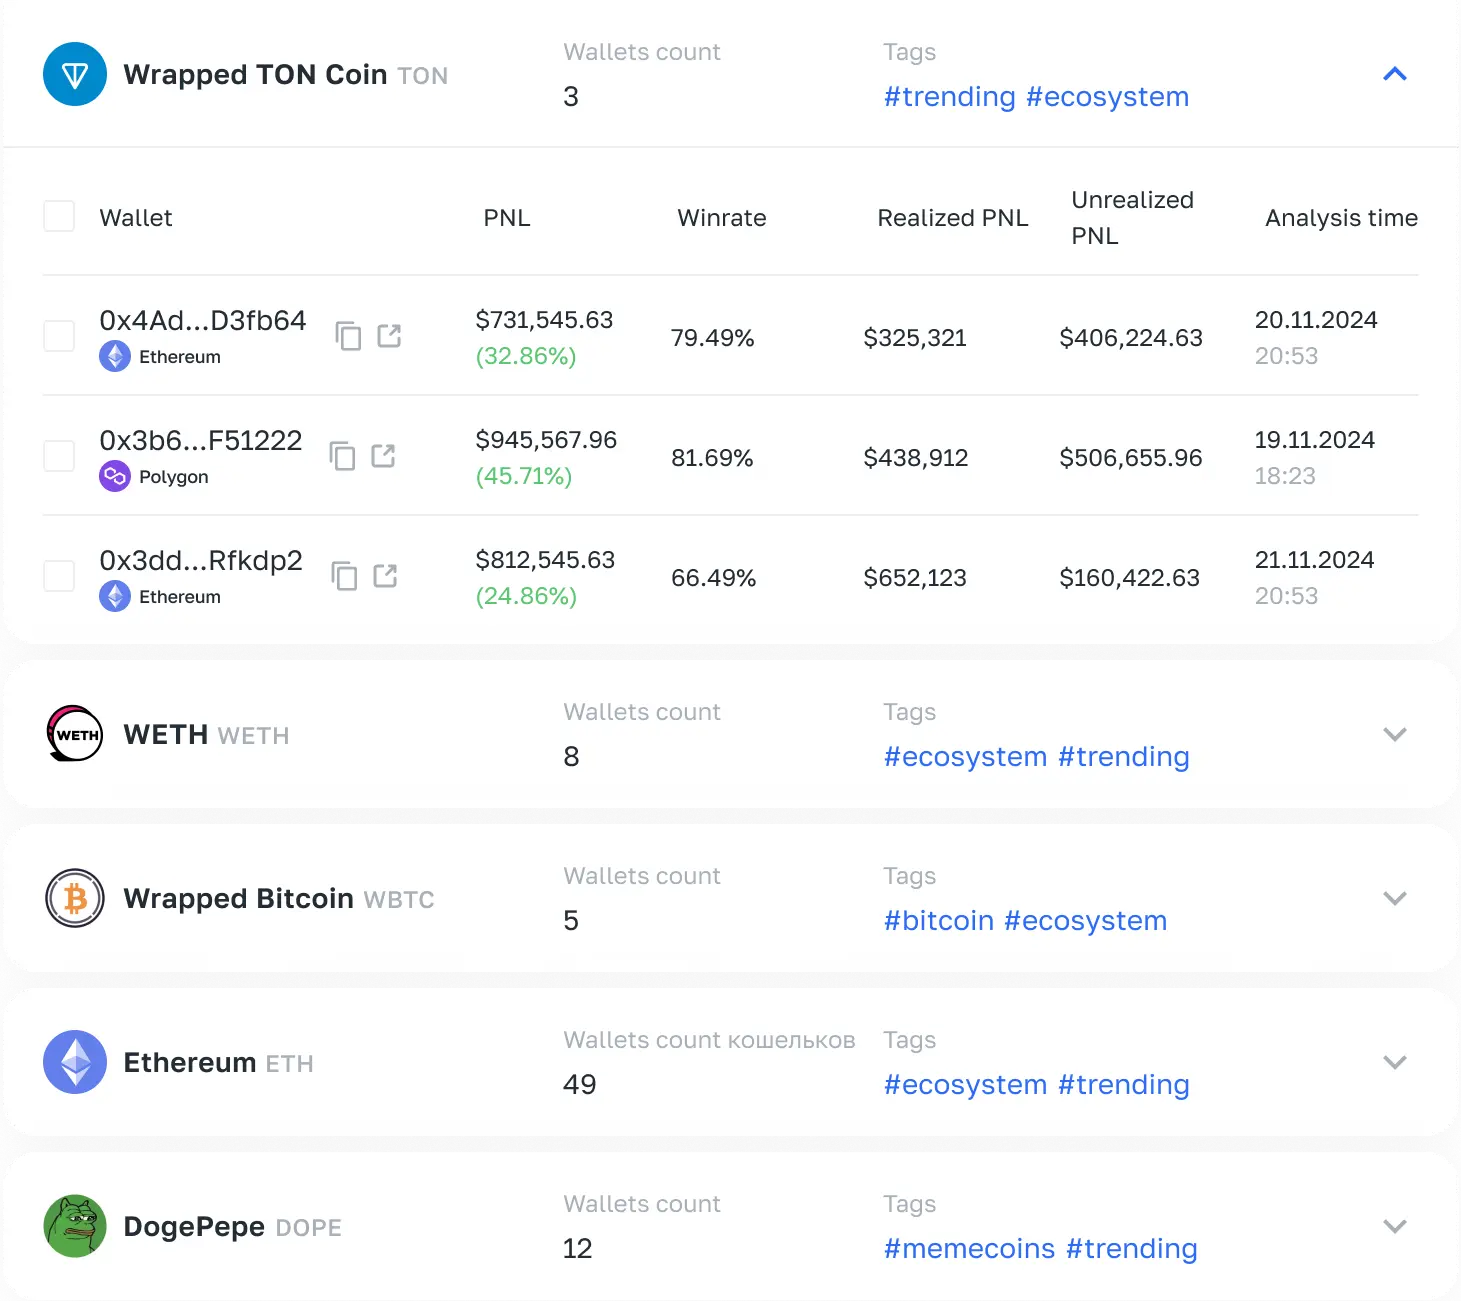Image resolution: width=1461 pixels, height=1301 pixels.
Task: Open wallet 0x3b6...F51222 external link
Action: coord(384,456)
